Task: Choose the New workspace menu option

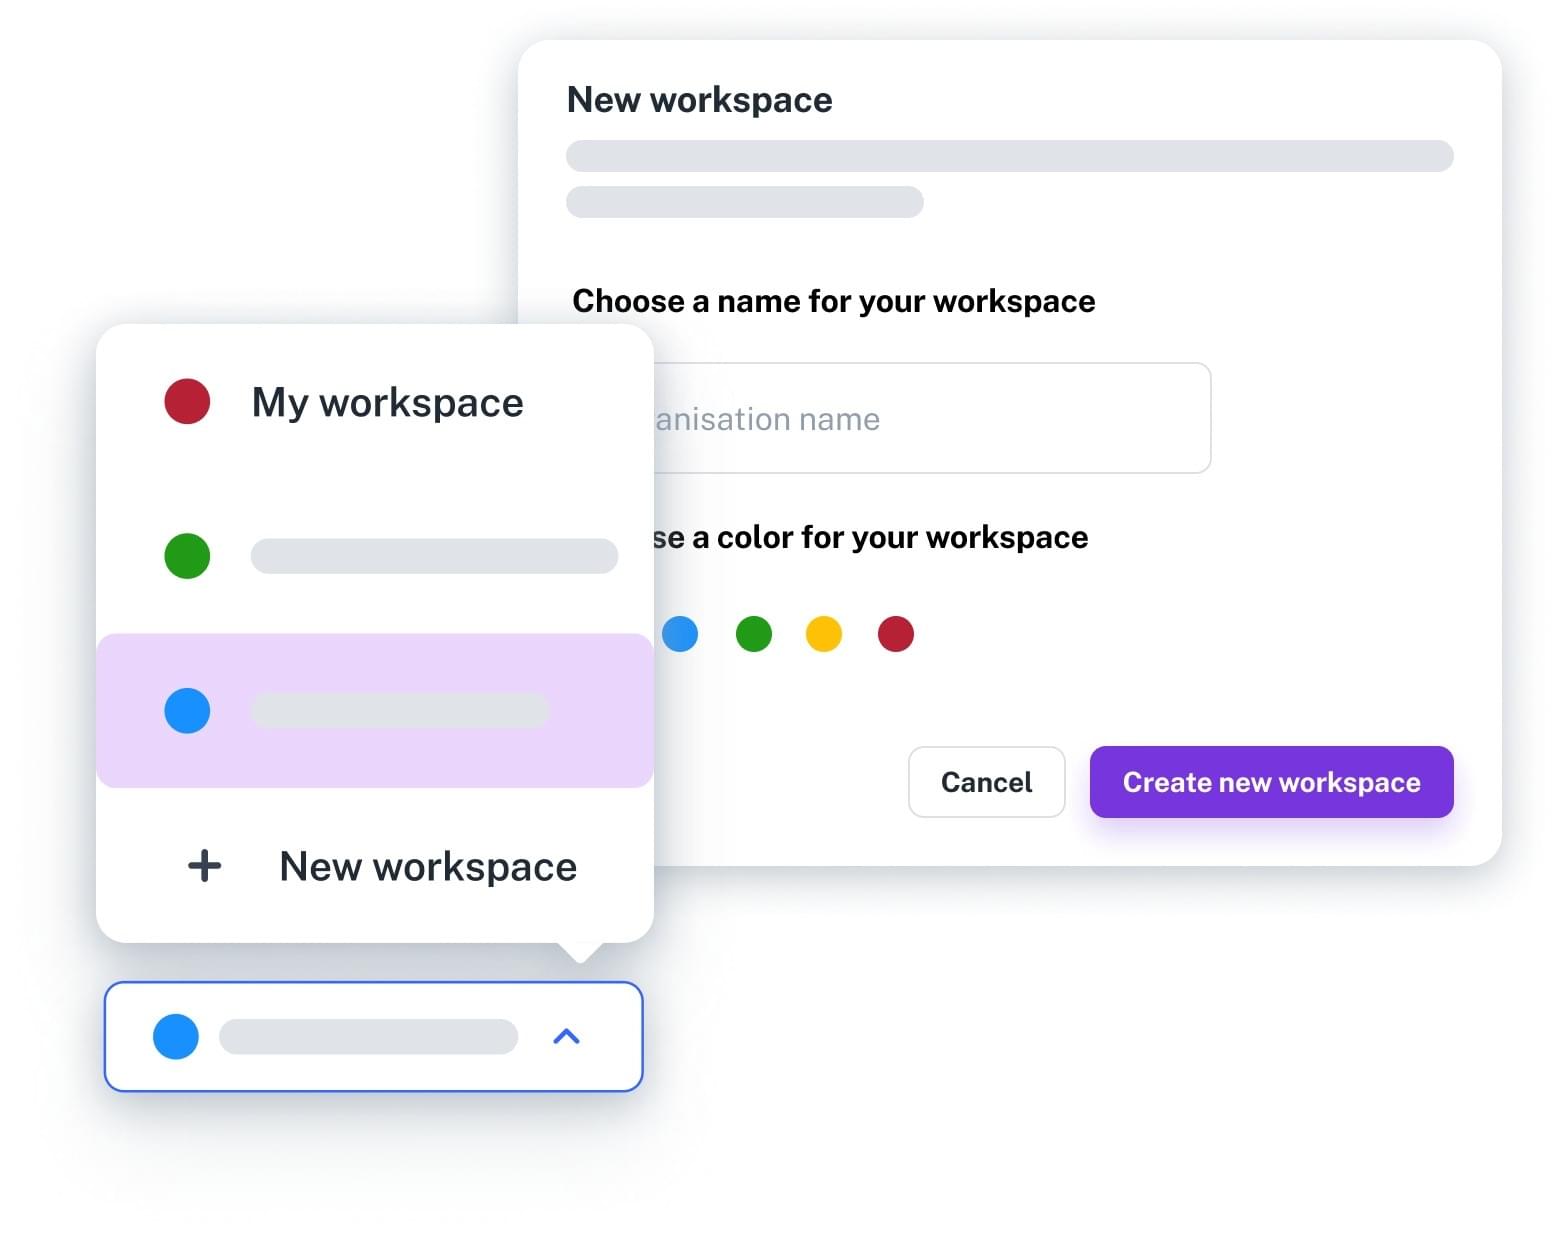Action: pyautogui.click(x=428, y=866)
